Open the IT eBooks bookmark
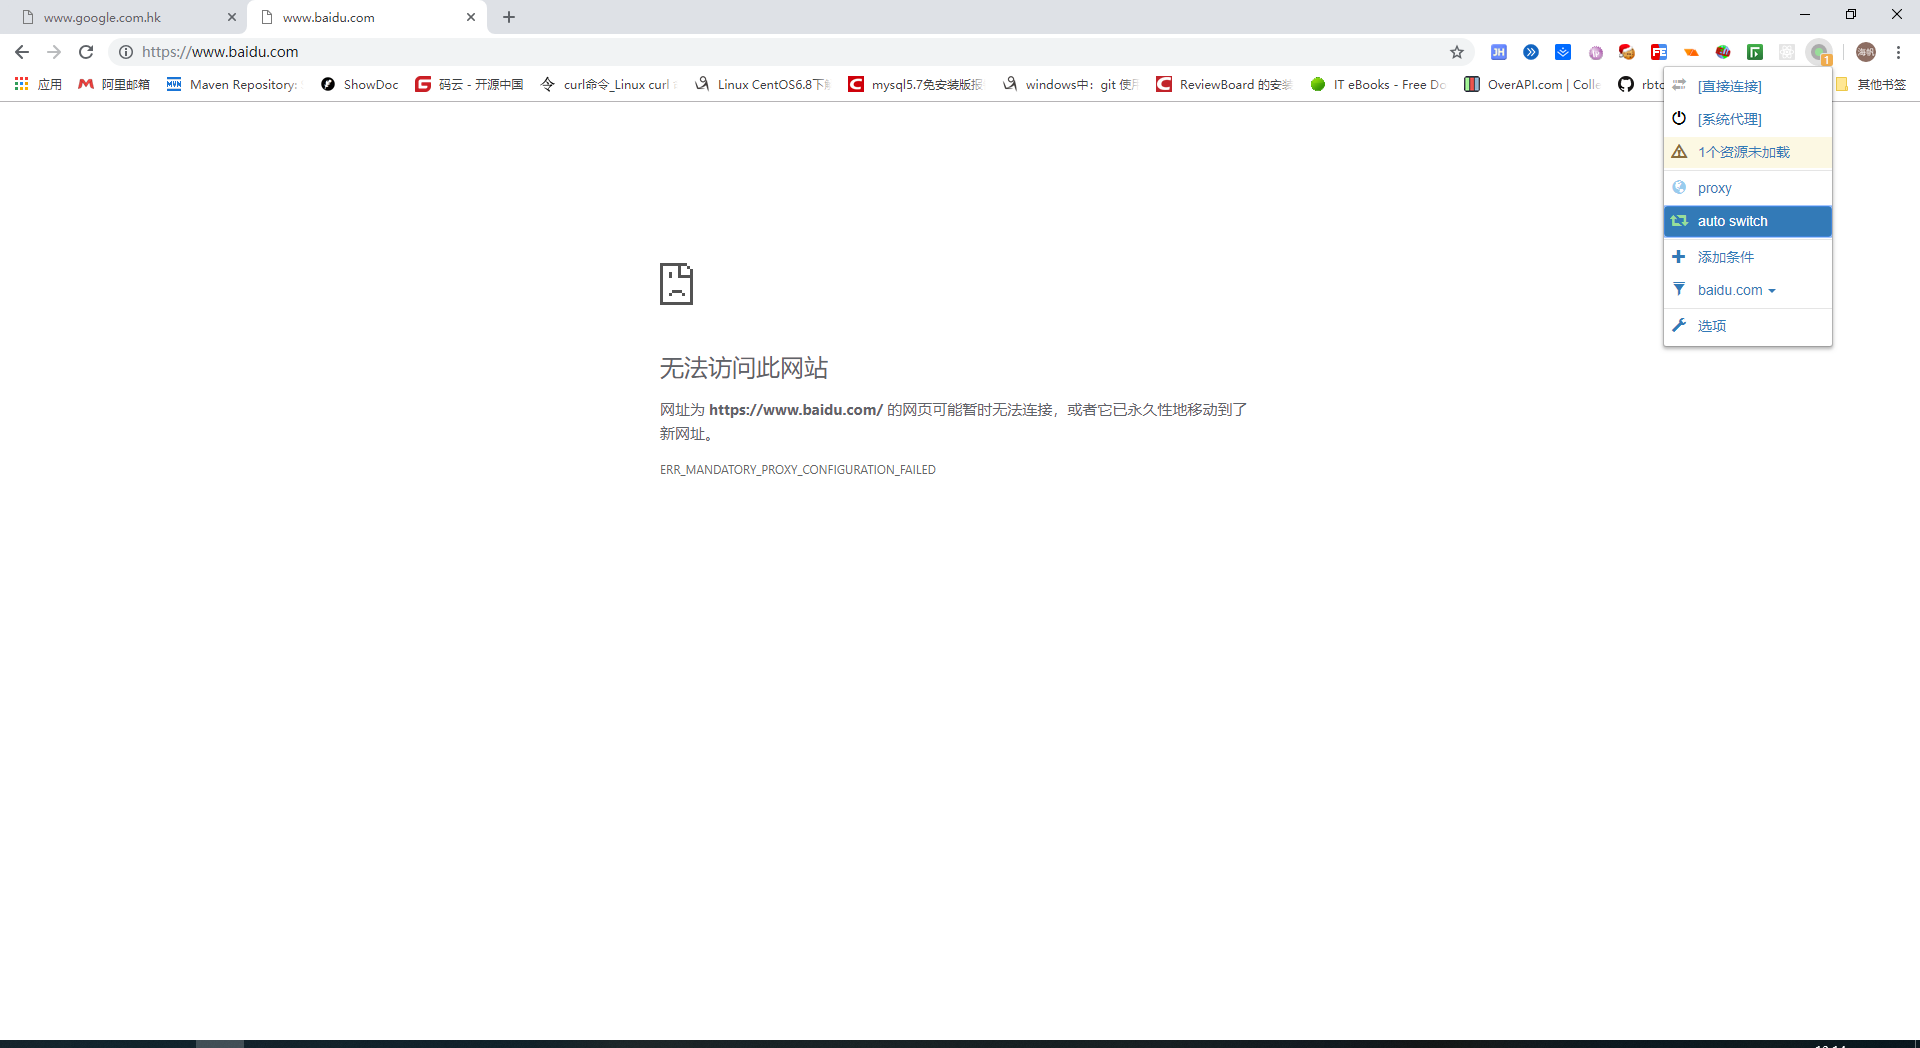The image size is (1920, 1048). coord(1378,84)
